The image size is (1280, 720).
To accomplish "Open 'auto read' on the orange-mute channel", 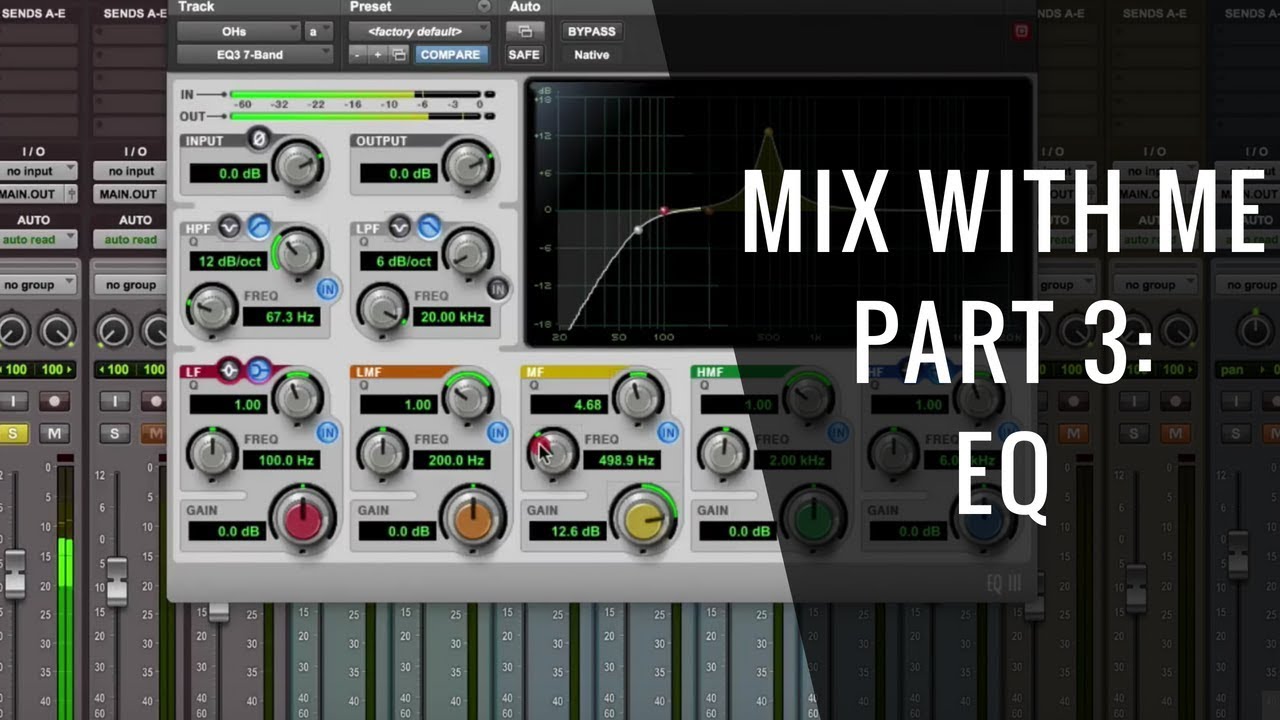I will click(131, 239).
